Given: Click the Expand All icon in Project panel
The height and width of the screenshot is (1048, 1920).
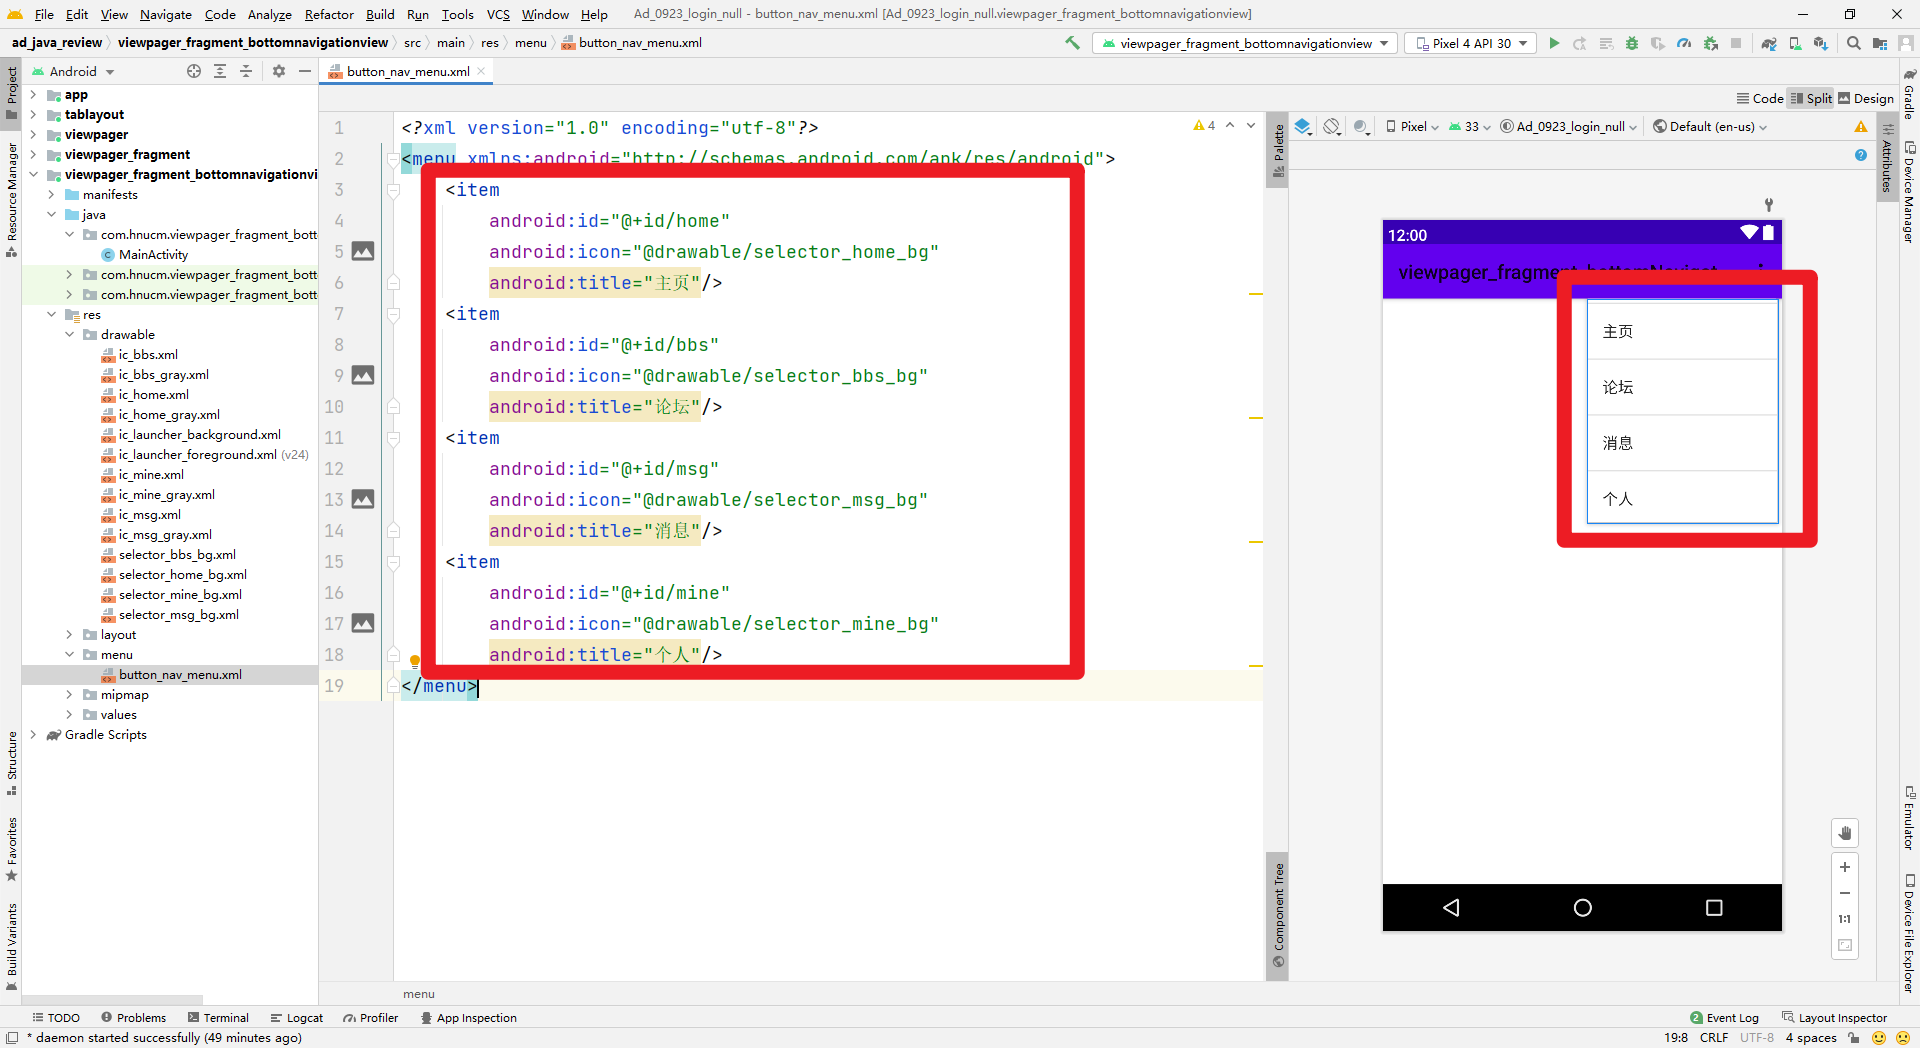Looking at the screenshot, I should (220, 71).
